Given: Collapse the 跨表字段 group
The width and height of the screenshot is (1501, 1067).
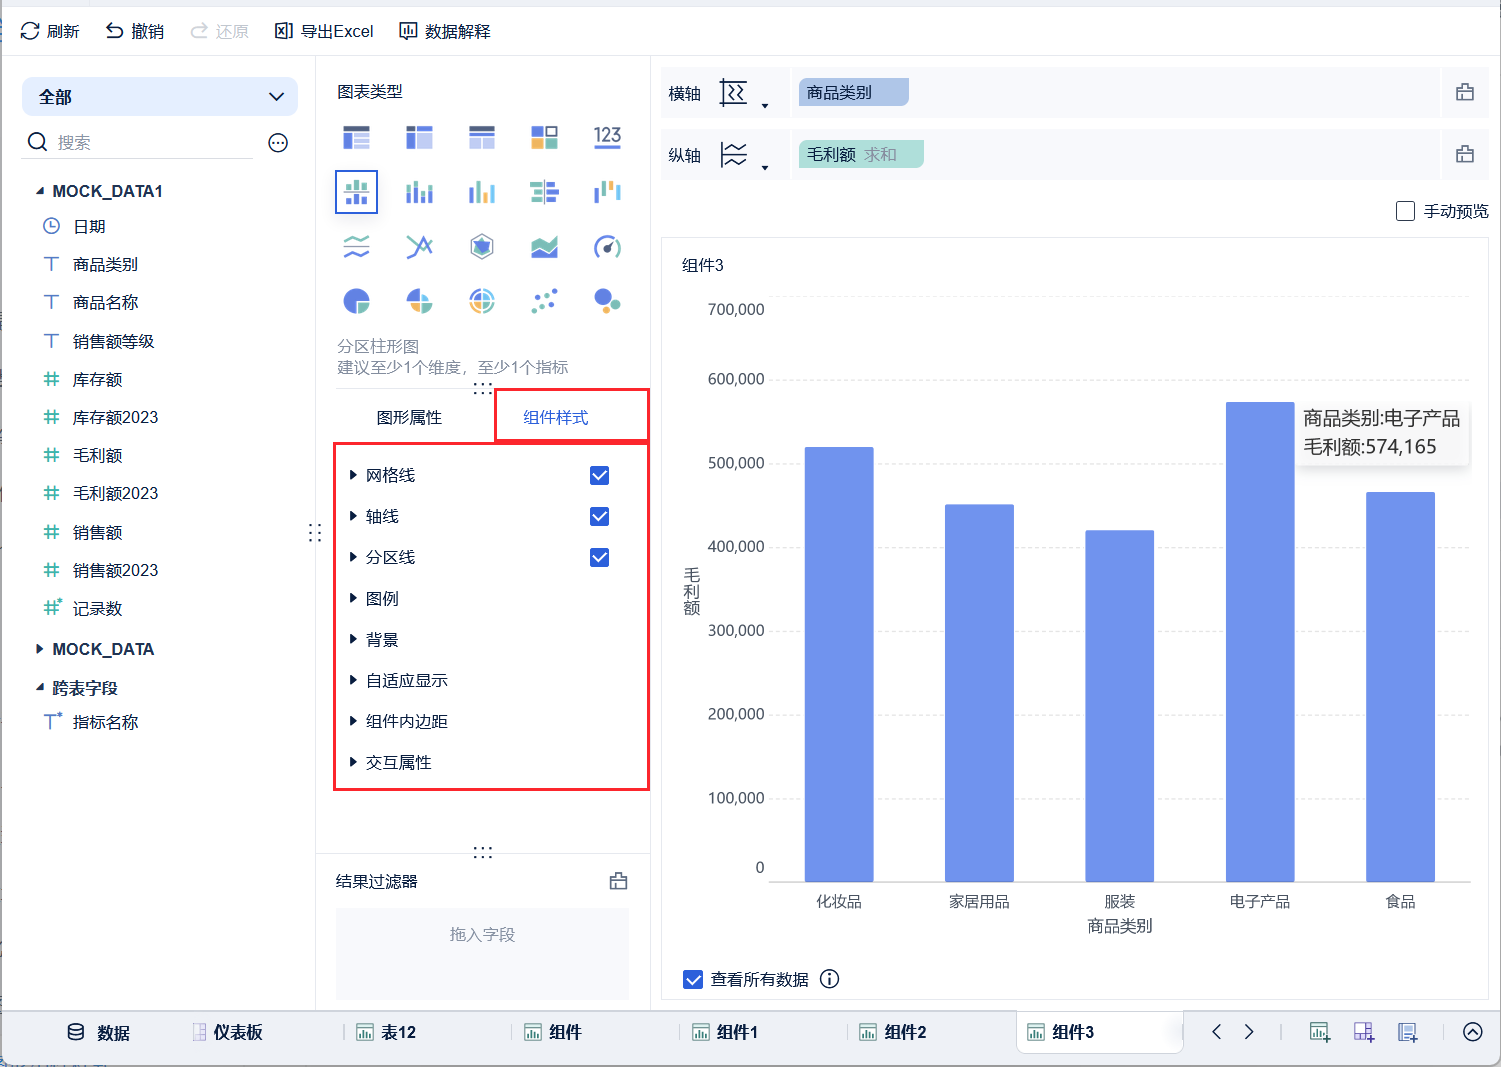Looking at the screenshot, I should 40,688.
